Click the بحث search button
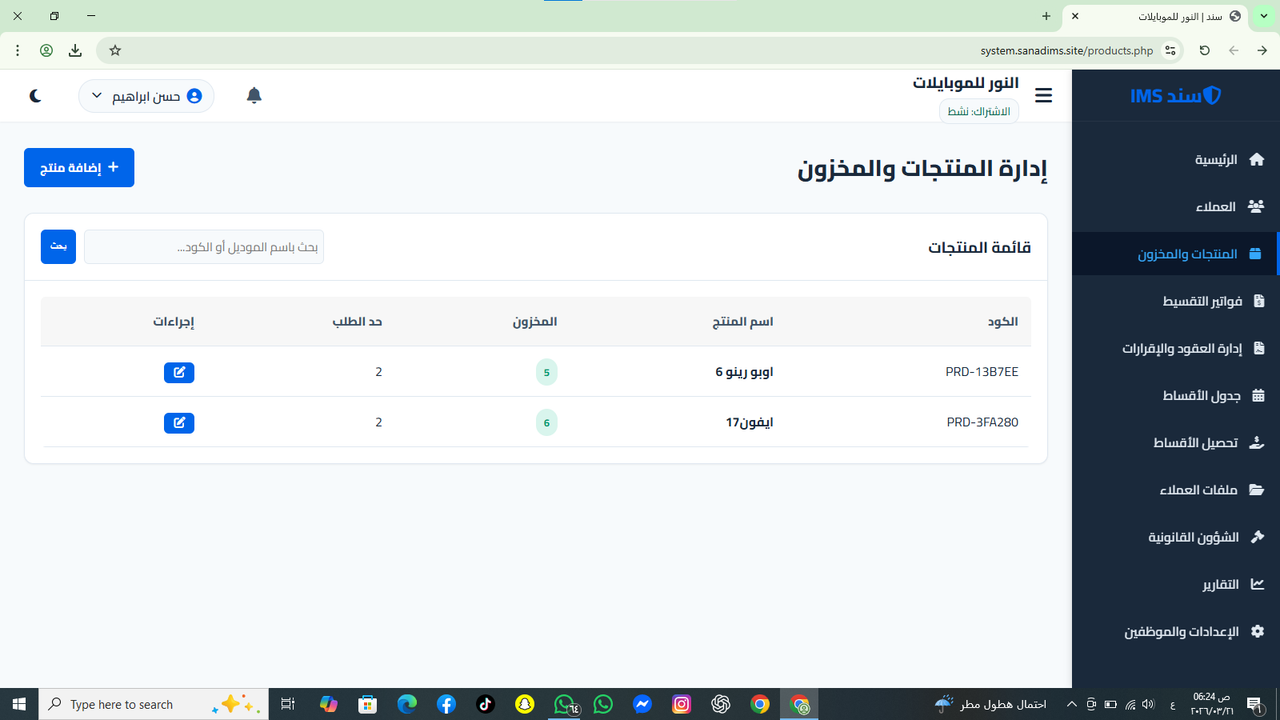The height and width of the screenshot is (720, 1280). pyautogui.click(x=58, y=247)
